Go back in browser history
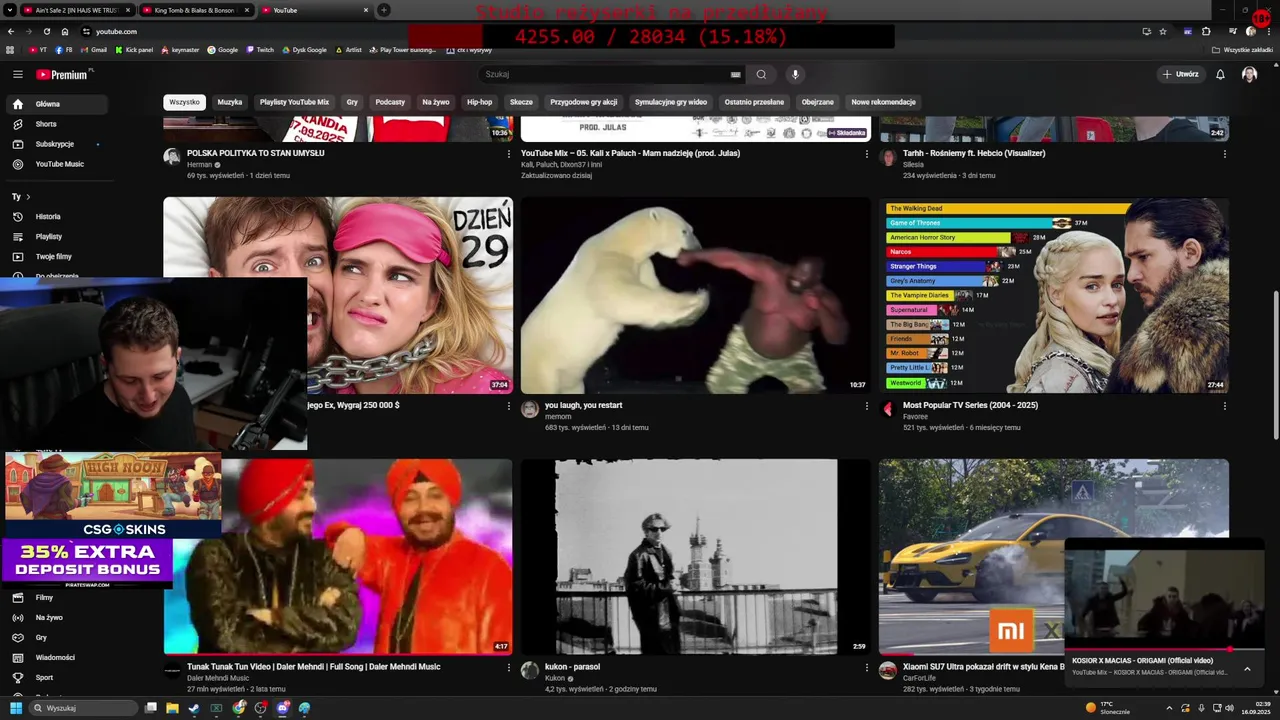The image size is (1280, 720). (x=11, y=31)
